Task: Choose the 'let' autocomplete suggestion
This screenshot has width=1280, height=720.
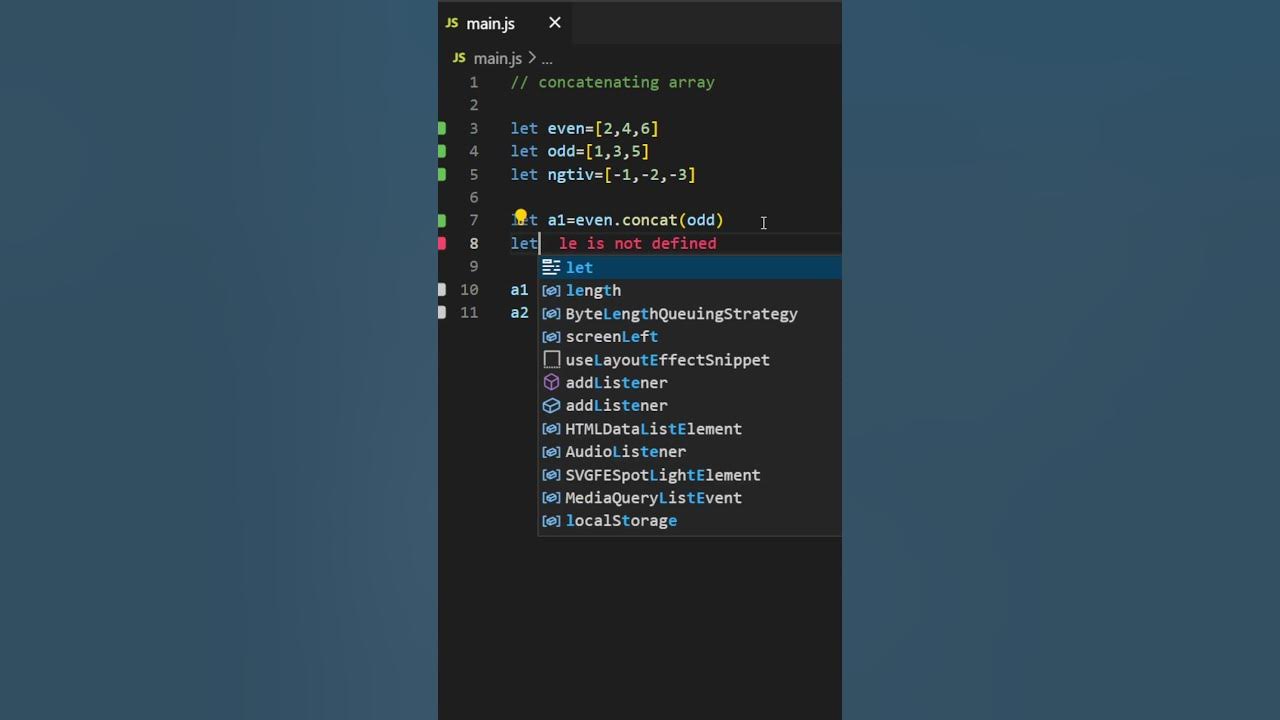Action: 690,267
